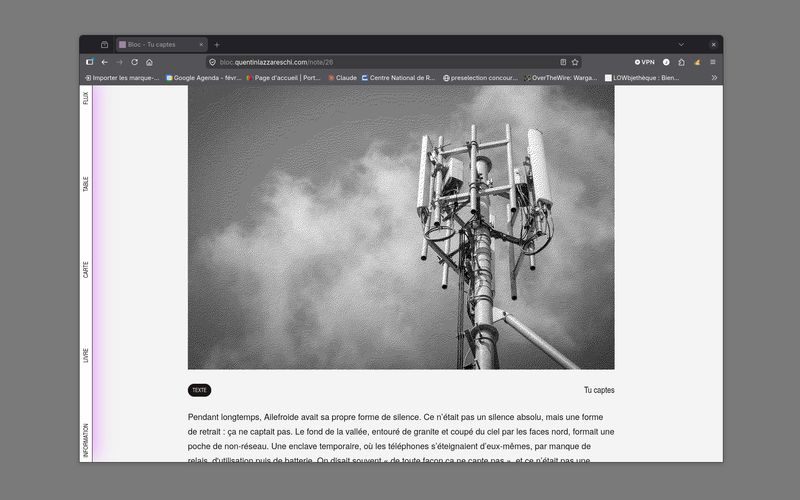Expand the list all tabs chevron

(x=681, y=44)
